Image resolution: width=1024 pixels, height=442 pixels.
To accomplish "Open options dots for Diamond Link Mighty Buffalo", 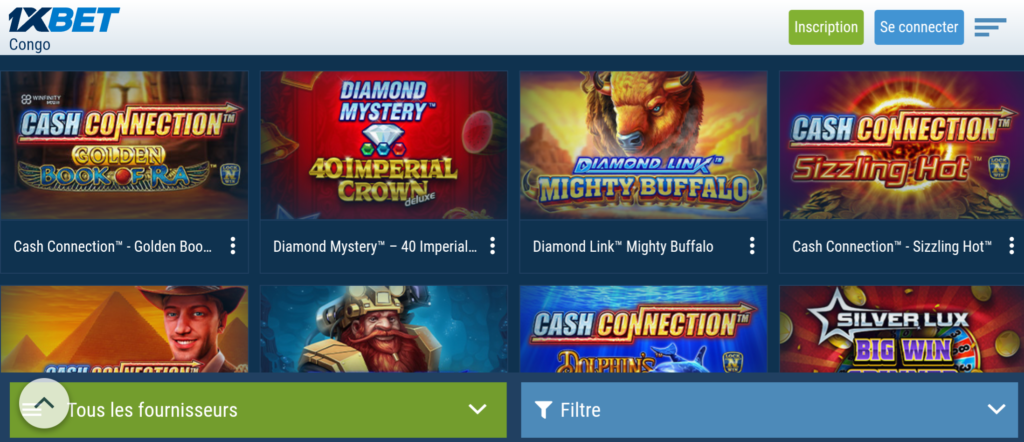I will coord(752,246).
